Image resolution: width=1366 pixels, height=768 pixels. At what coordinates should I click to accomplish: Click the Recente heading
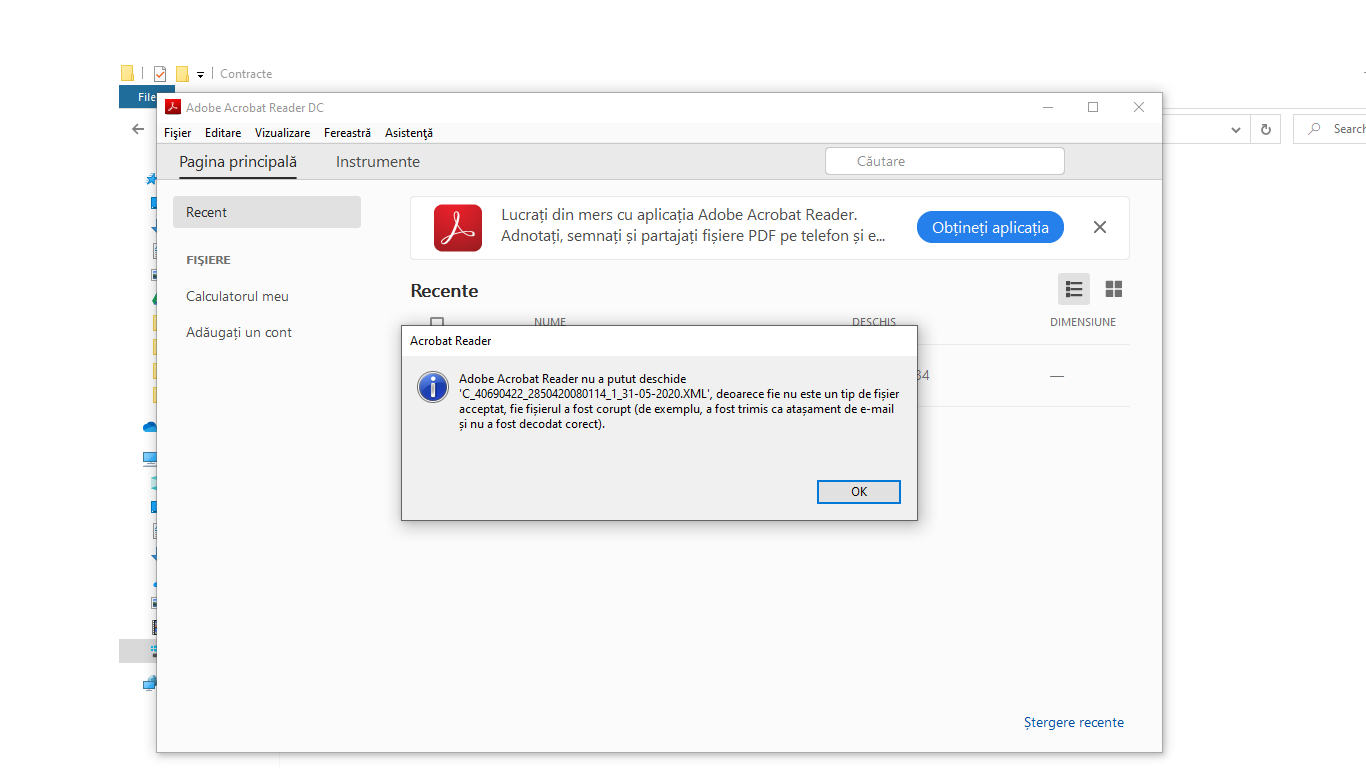(444, 291)
